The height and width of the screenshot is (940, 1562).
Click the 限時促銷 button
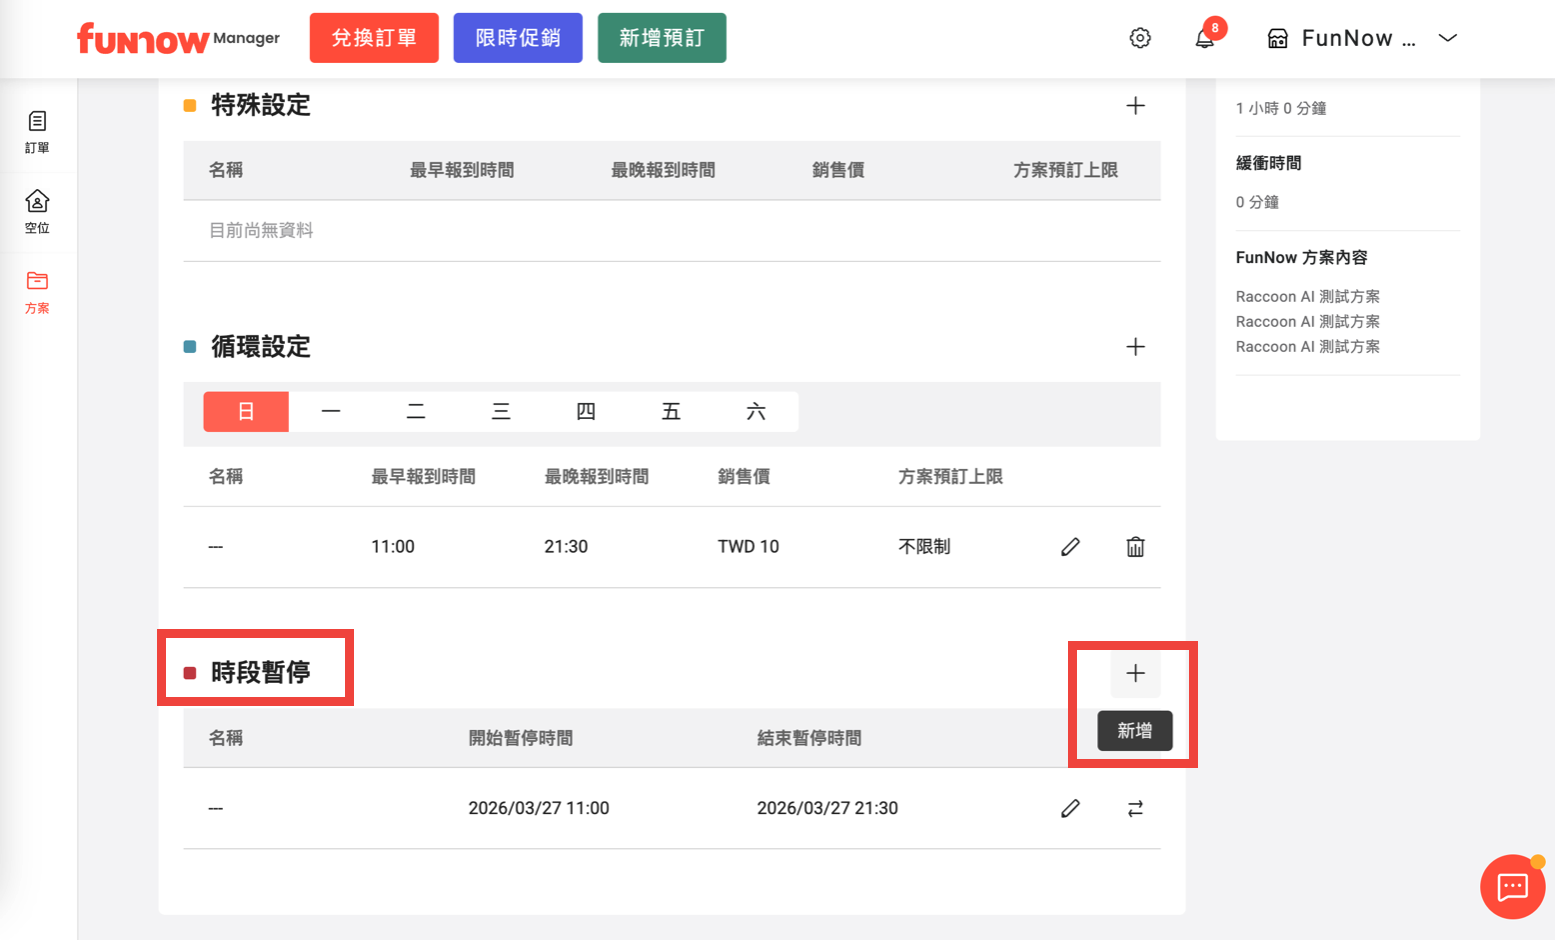click(517, 38)
